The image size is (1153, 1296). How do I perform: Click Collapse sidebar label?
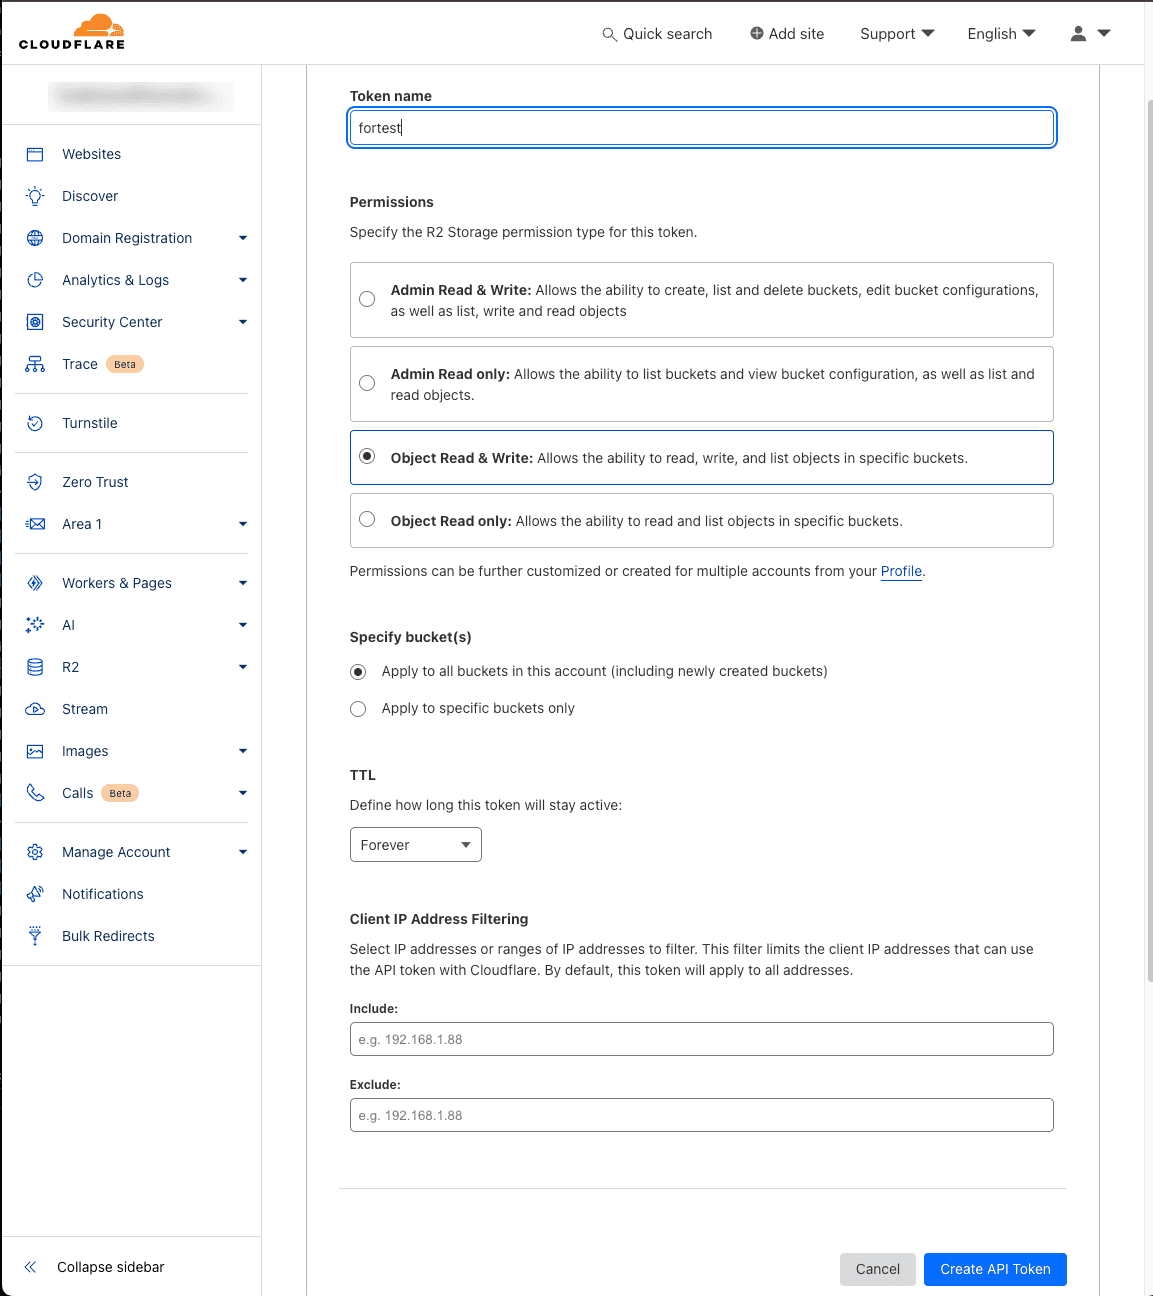coord(110,1267)
